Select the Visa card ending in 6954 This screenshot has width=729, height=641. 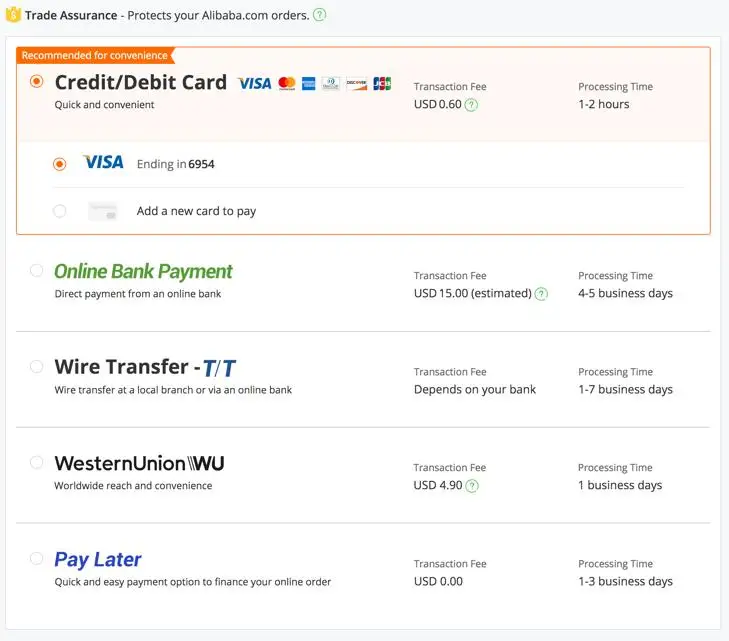click(x=60, y=164)
